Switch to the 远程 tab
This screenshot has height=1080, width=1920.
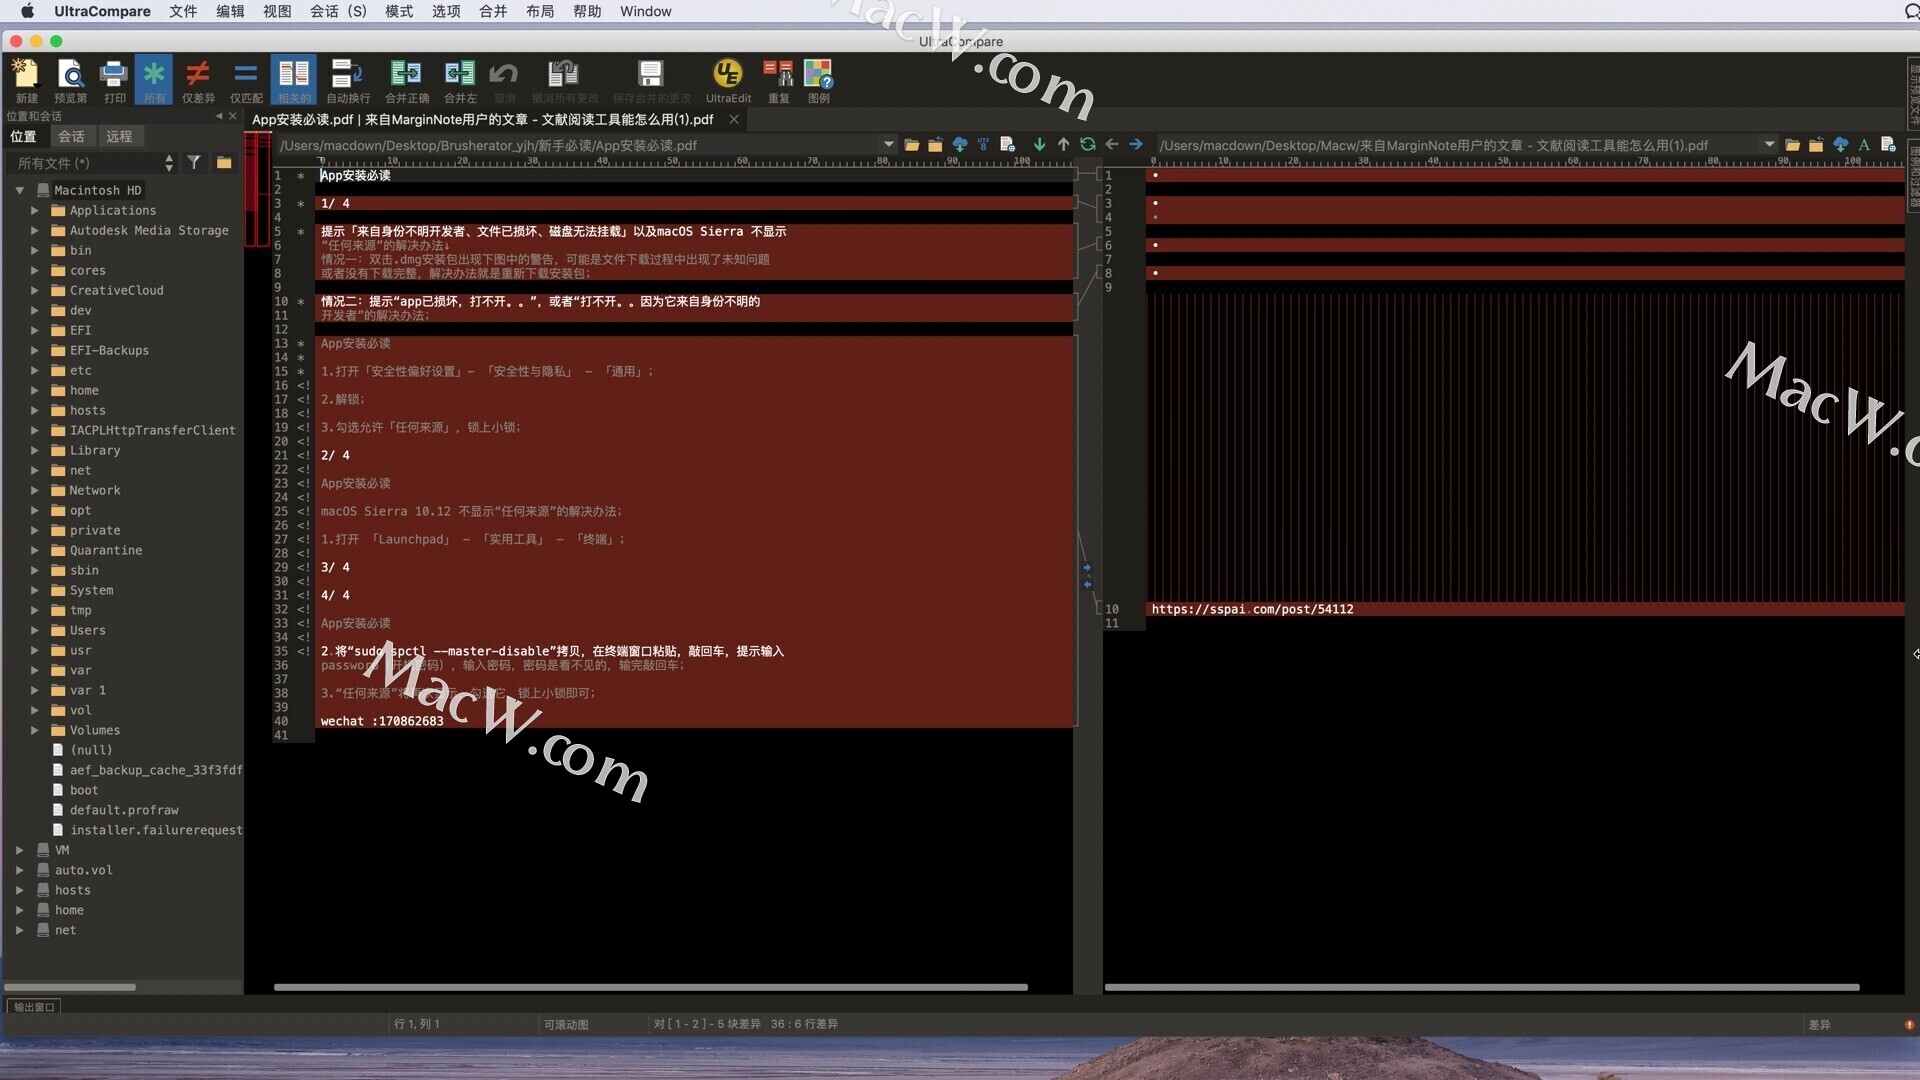[119, 136]
